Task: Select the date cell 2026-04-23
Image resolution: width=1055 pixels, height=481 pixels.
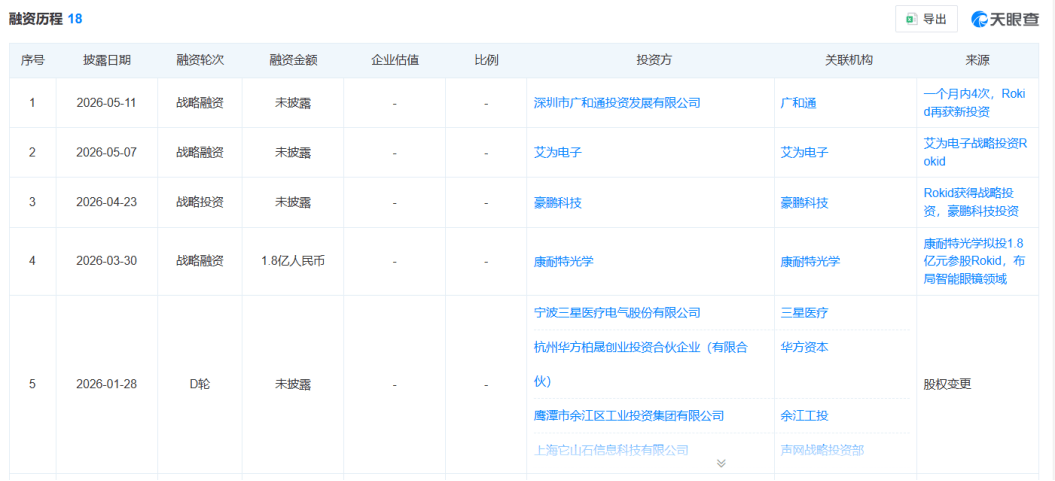Action: (x=106, y=202)
